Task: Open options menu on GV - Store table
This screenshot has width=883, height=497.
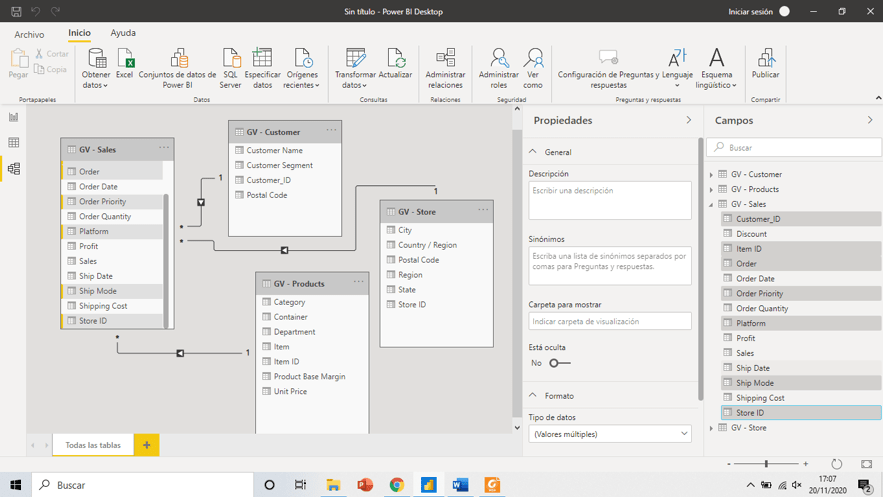Action: pyautogui.click(x=482, y=211)
